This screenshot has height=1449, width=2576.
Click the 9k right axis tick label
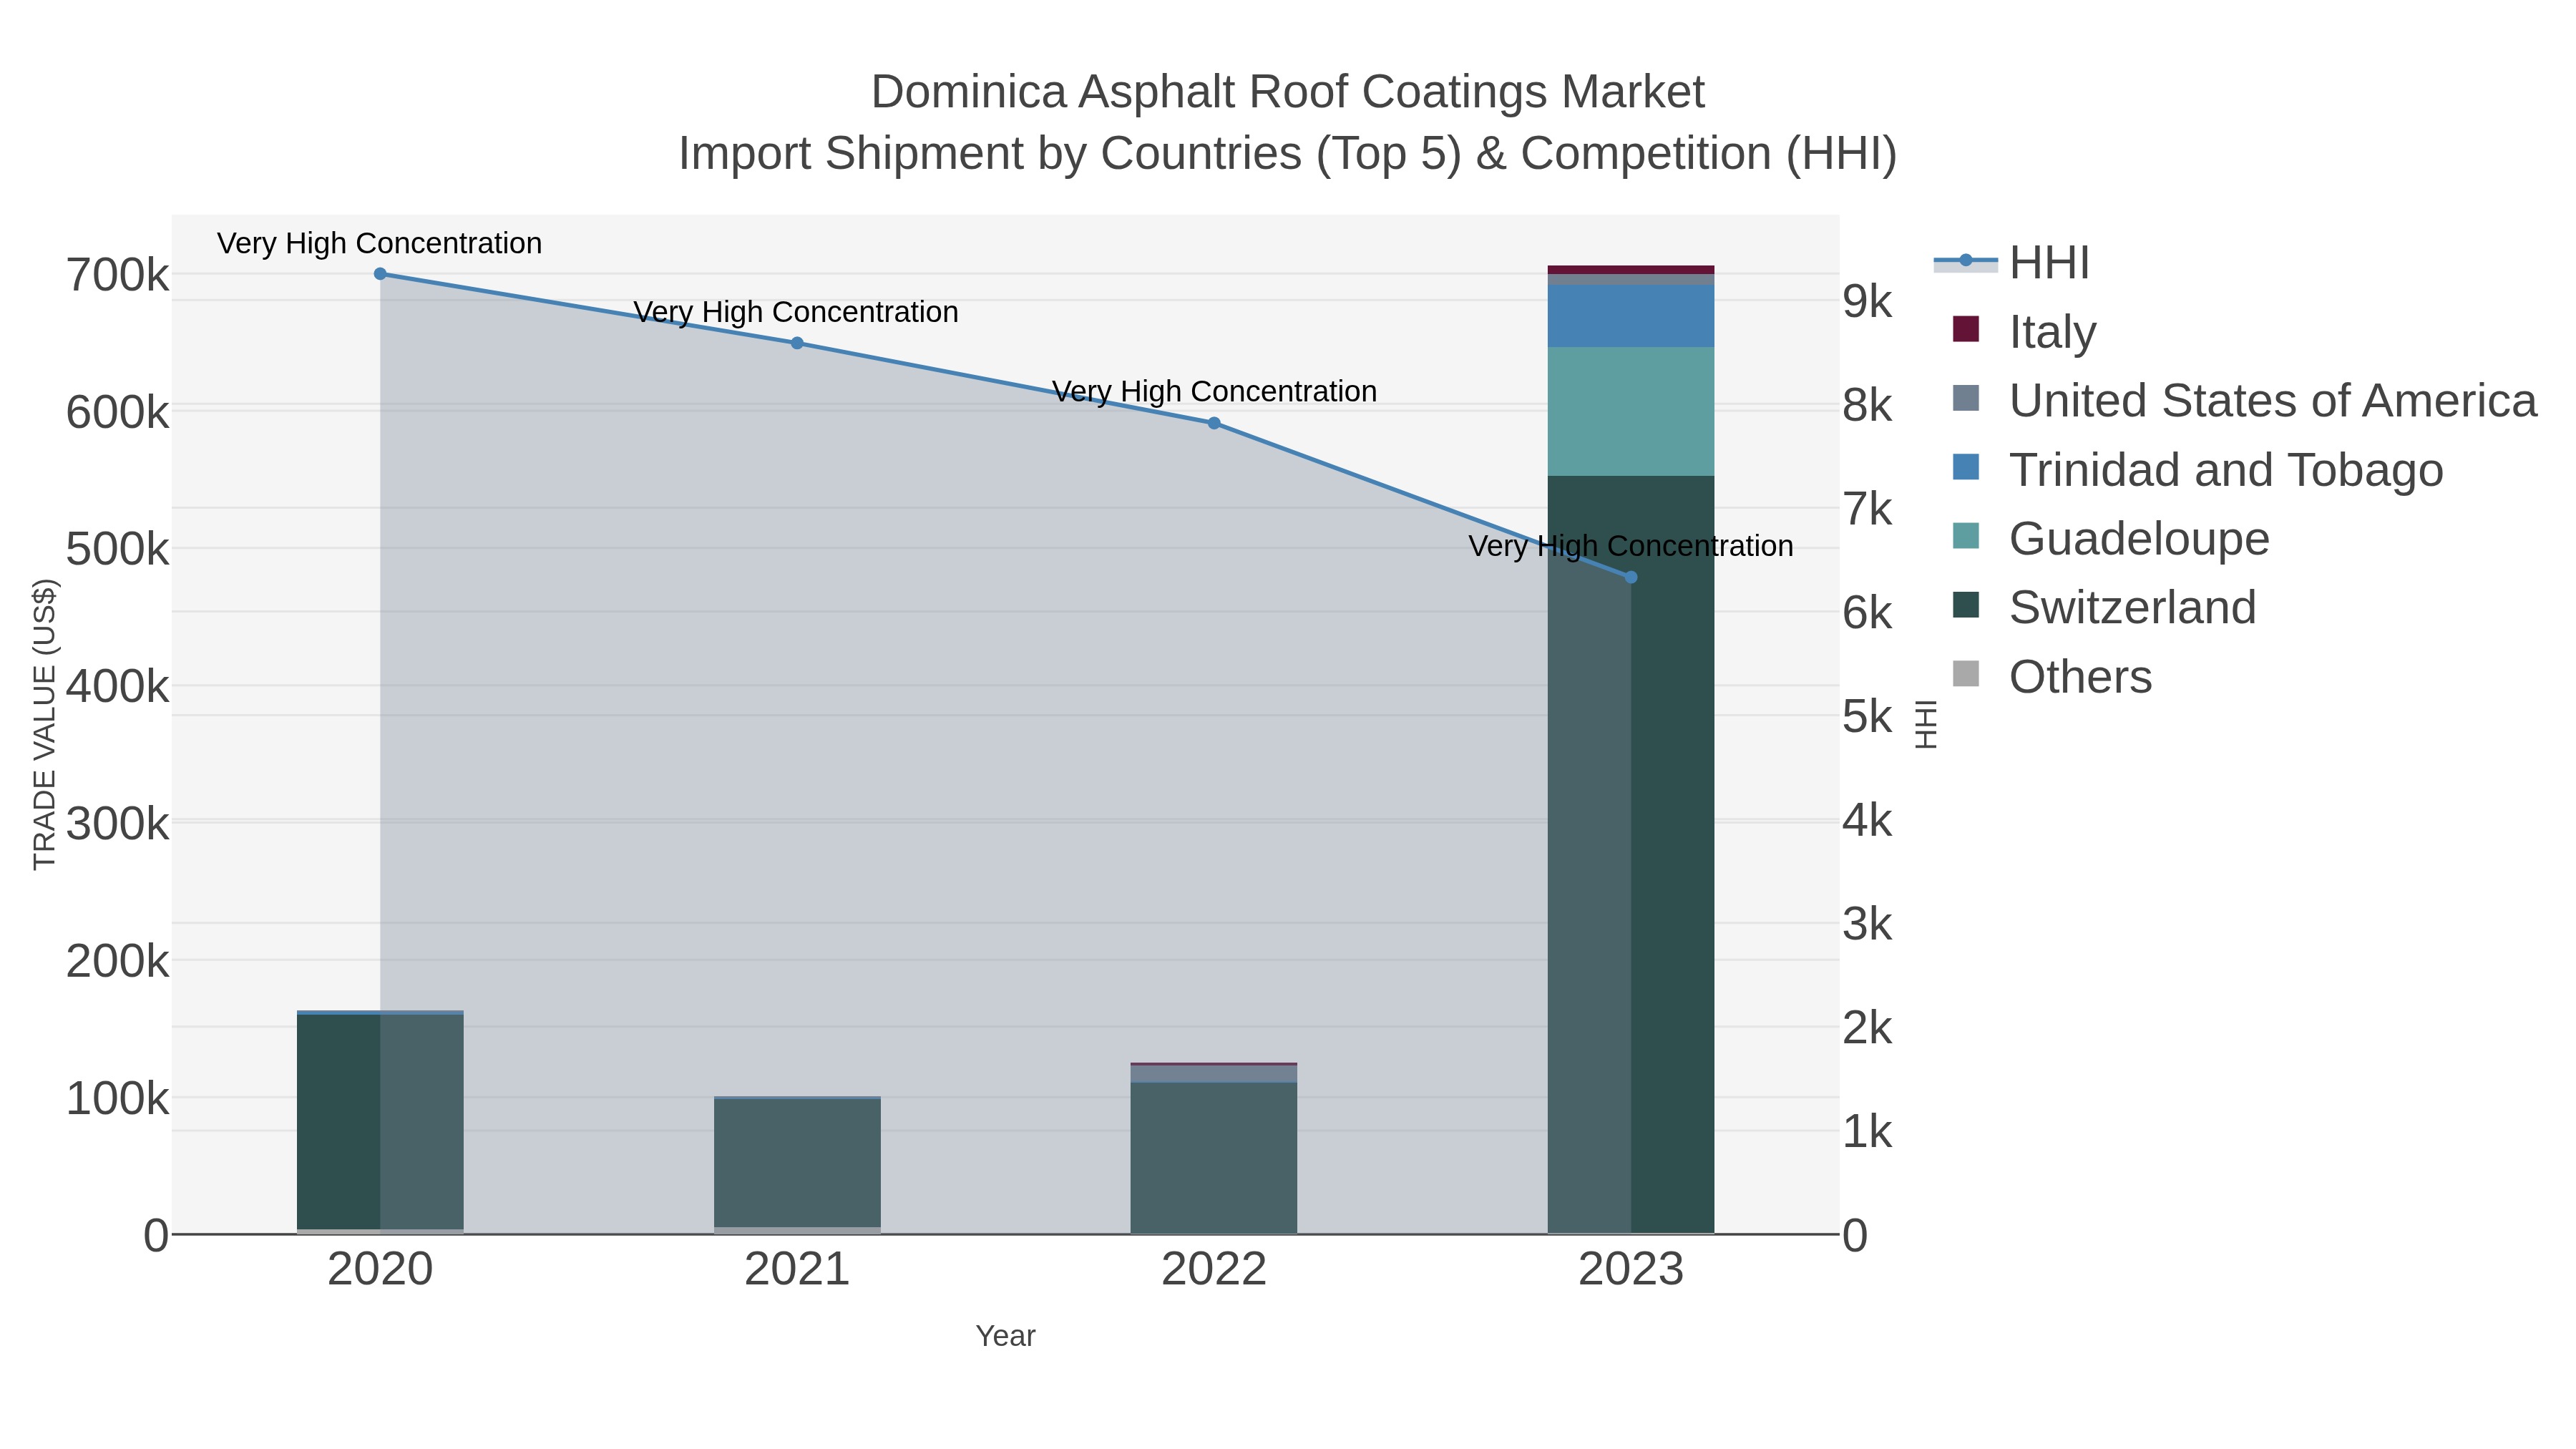pyautogui.click(x=1868, y=302)
